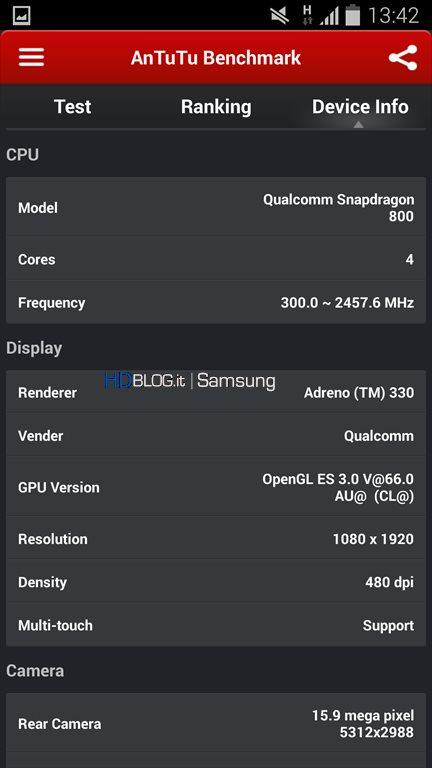Viewport: 432px width, 768px height.
Task: Open the hamburger menu icon
Action: click(31, 57)
